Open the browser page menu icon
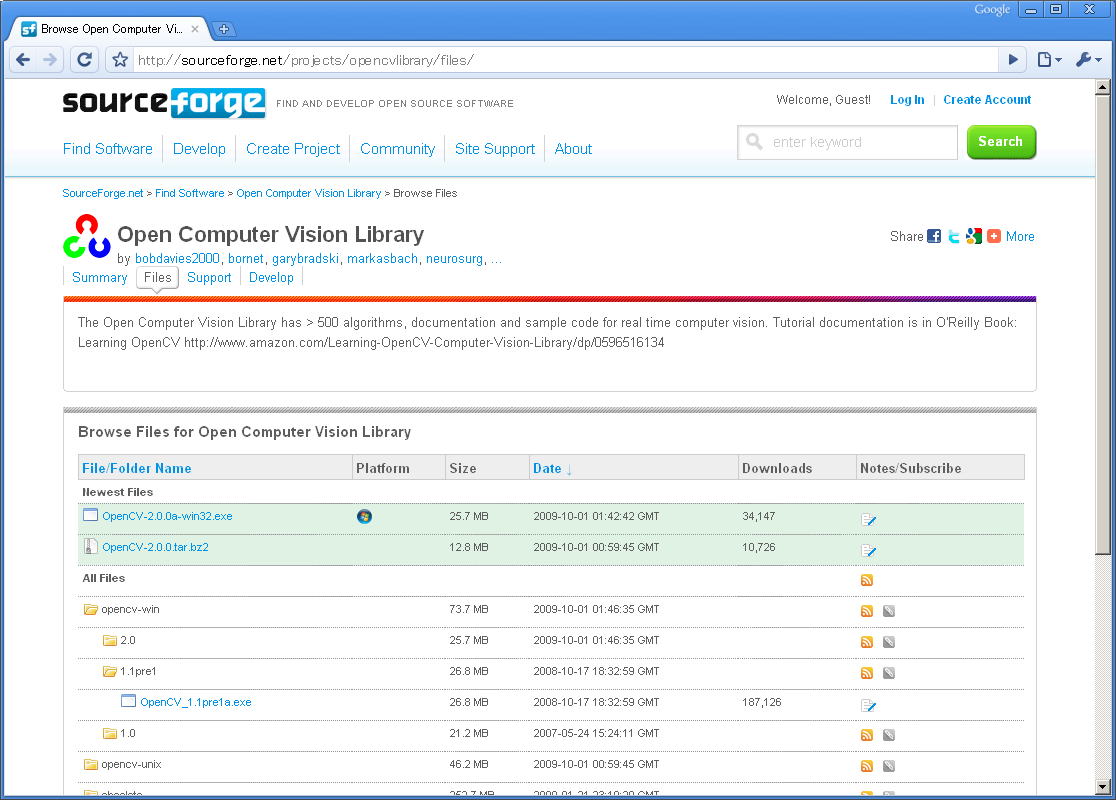This screenshot has height=800, width=1116. pos(1048,60)
